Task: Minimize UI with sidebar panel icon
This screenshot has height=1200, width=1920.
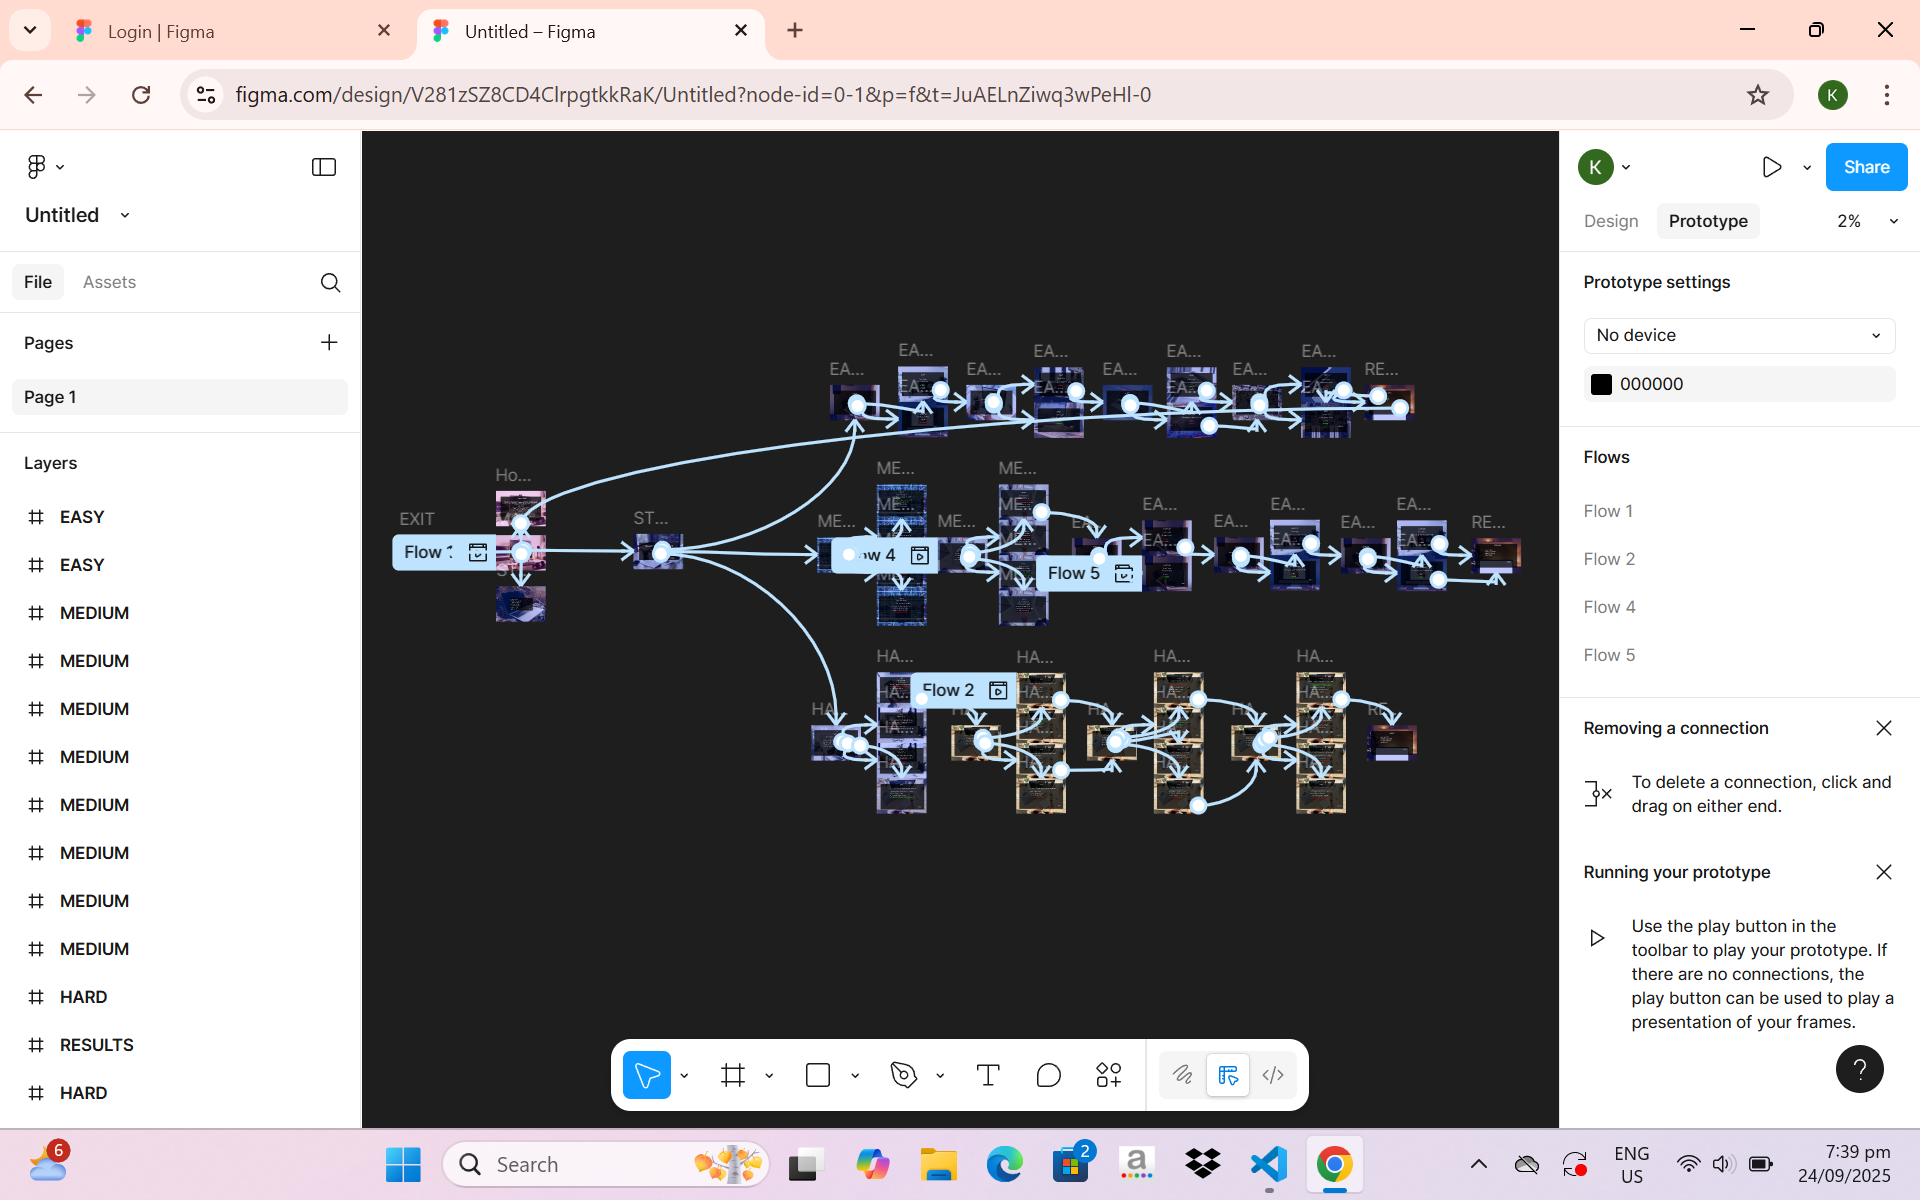Action: [324, 167]
